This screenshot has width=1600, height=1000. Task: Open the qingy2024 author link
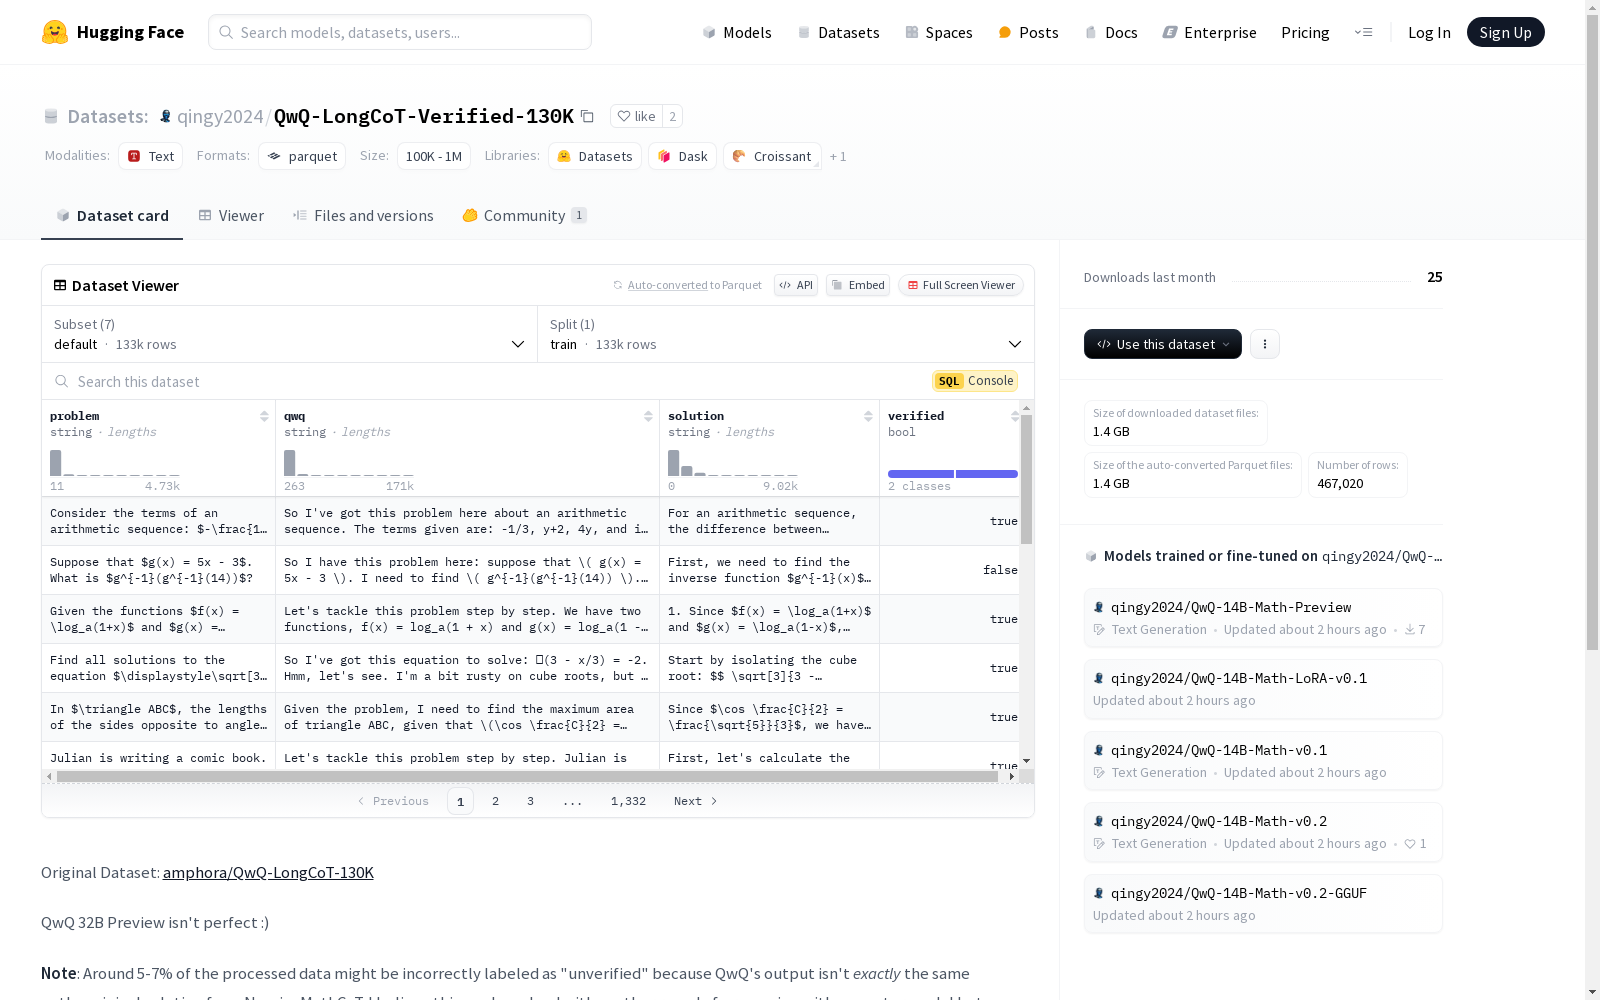220,116
